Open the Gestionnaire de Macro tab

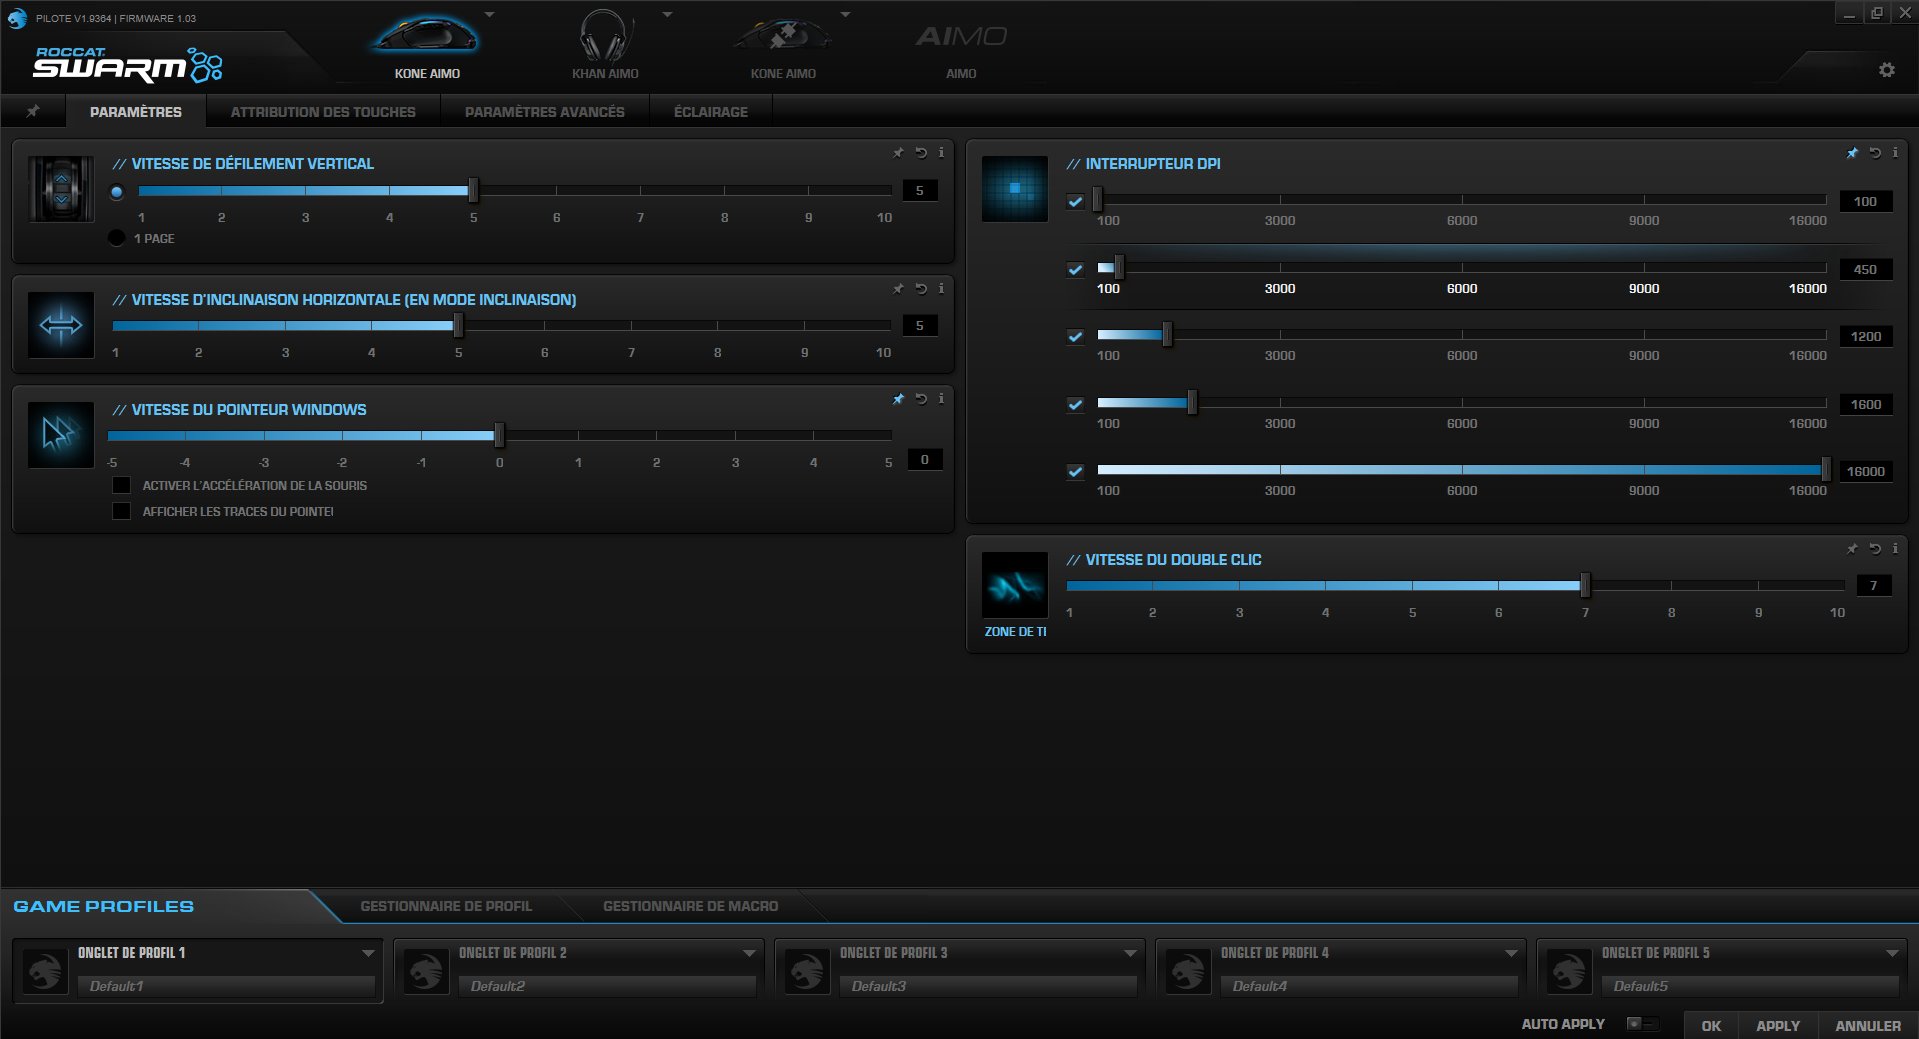click(690, 906)
